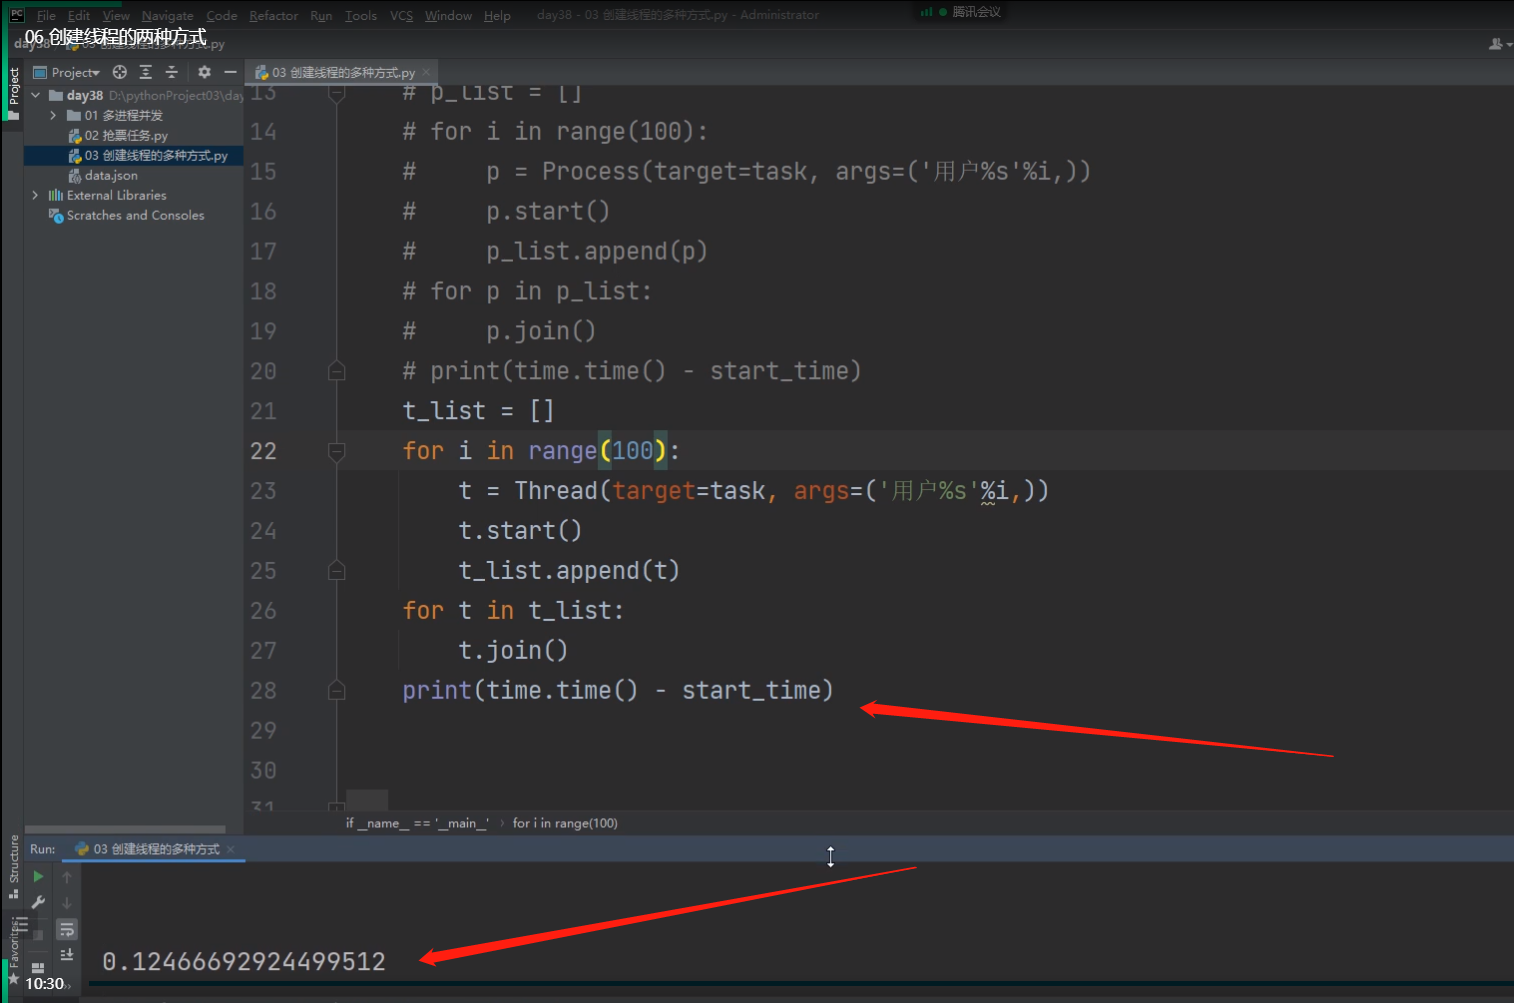Click the Down stack trace arrow
The height and width of the screenshot is (1003, 1514).
pos(67,902)
